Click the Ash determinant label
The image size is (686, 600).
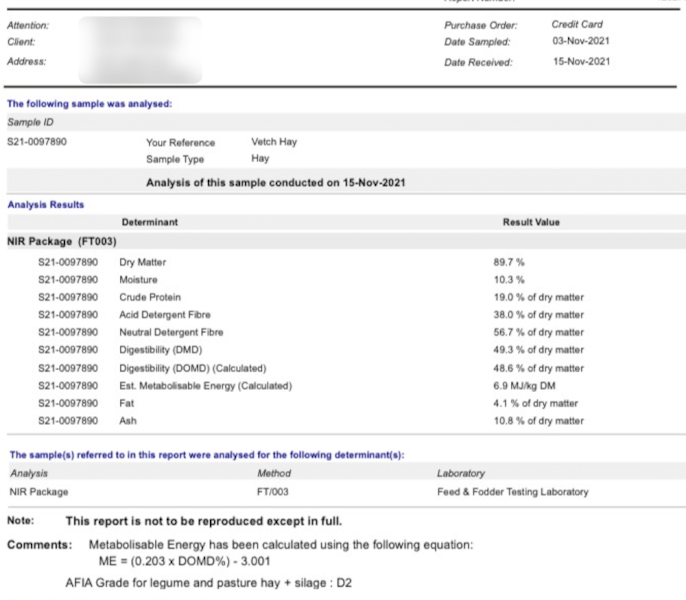(x=128, y=421)
